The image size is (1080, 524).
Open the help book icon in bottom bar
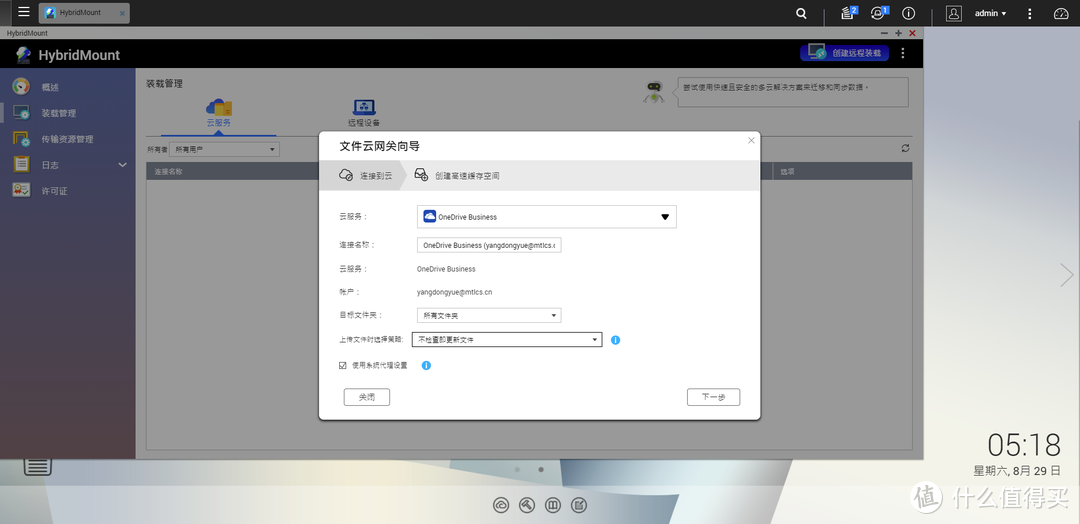[x=553, y=505]
